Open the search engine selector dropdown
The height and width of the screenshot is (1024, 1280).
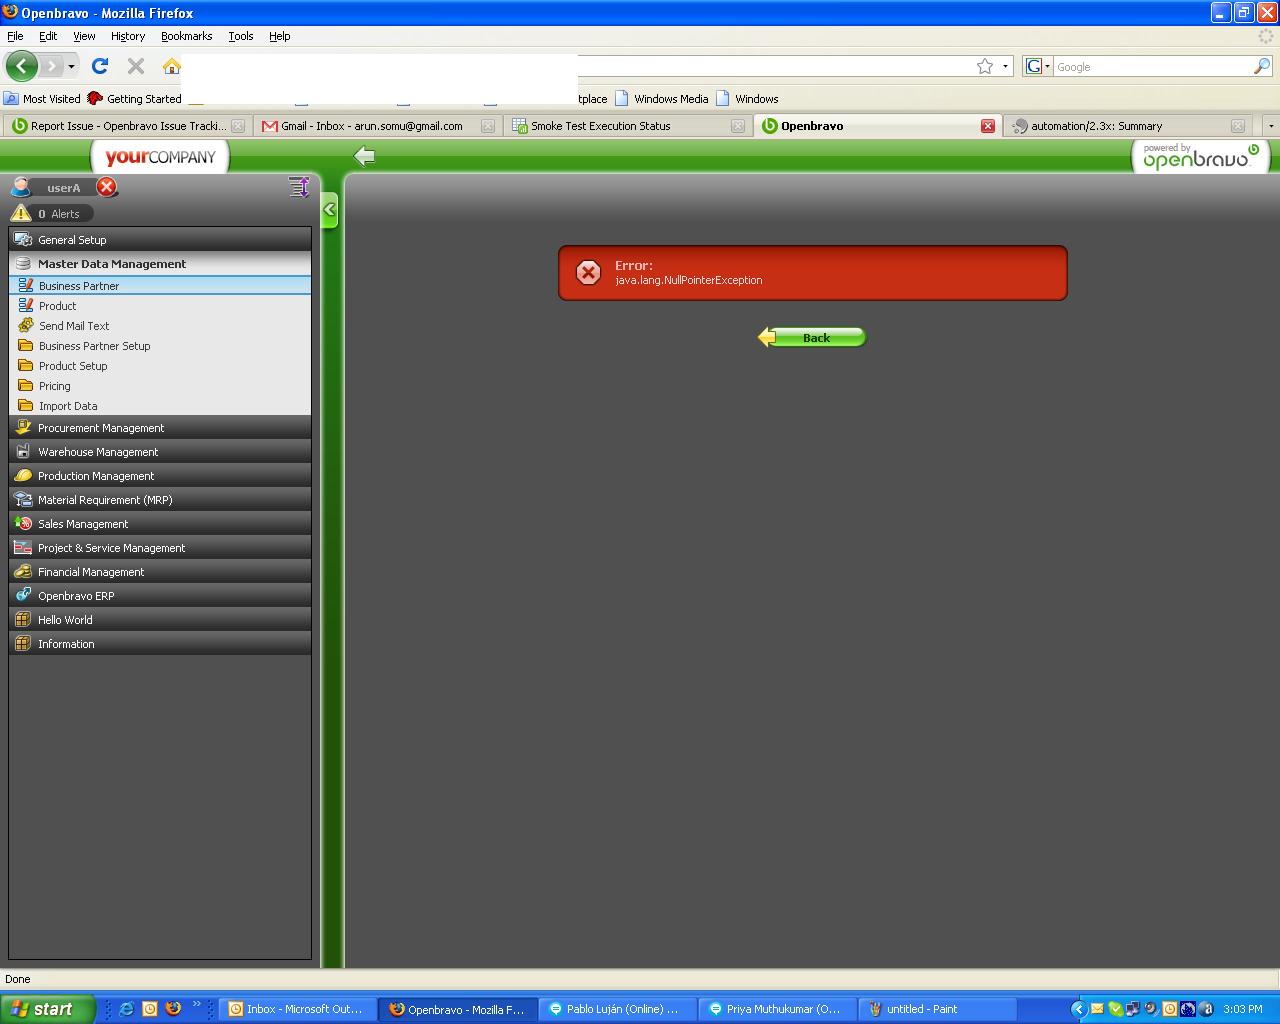(x=1038, y=66)
